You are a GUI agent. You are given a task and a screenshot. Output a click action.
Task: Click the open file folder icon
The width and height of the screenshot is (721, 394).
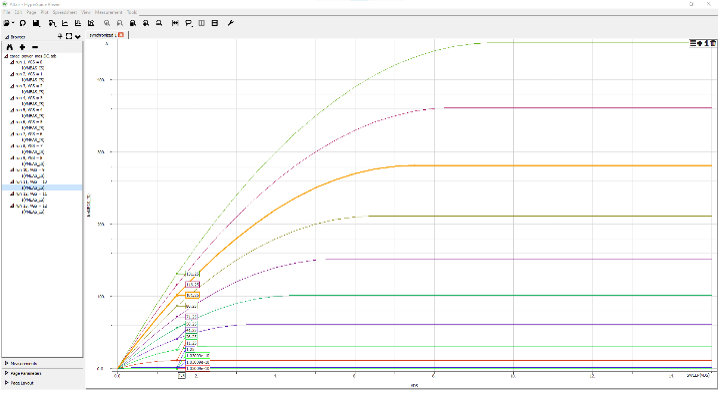pyautogui.click(x=7, y=23)
